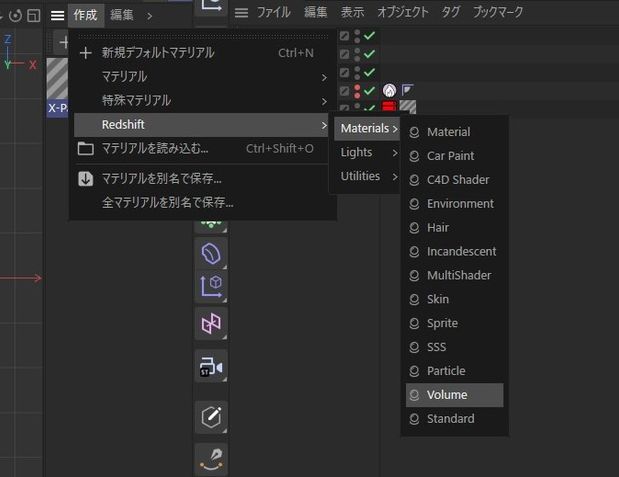The image size is (619, 477).
Task: Open the オブジェクト menu
Action: click(403, 12)
